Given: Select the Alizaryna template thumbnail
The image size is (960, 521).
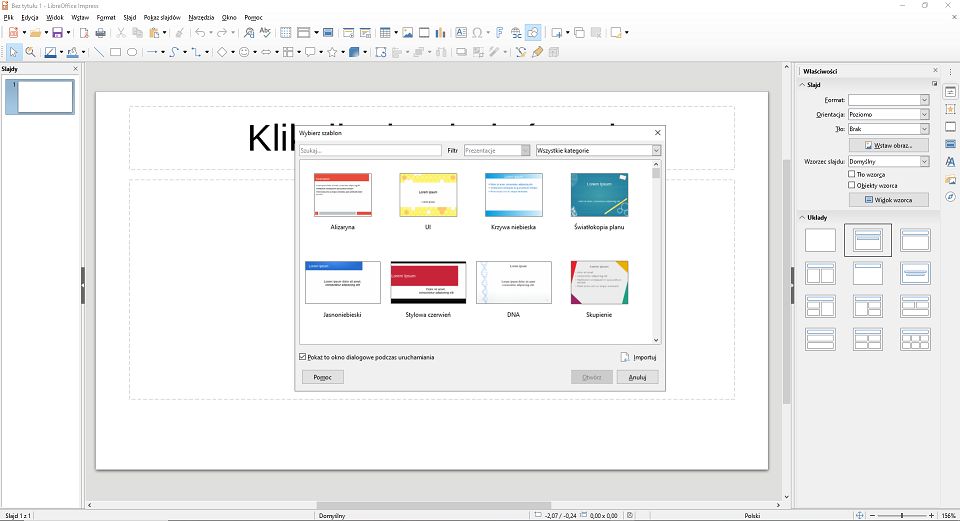Looking at the screenshot, I should click(343, 195).
